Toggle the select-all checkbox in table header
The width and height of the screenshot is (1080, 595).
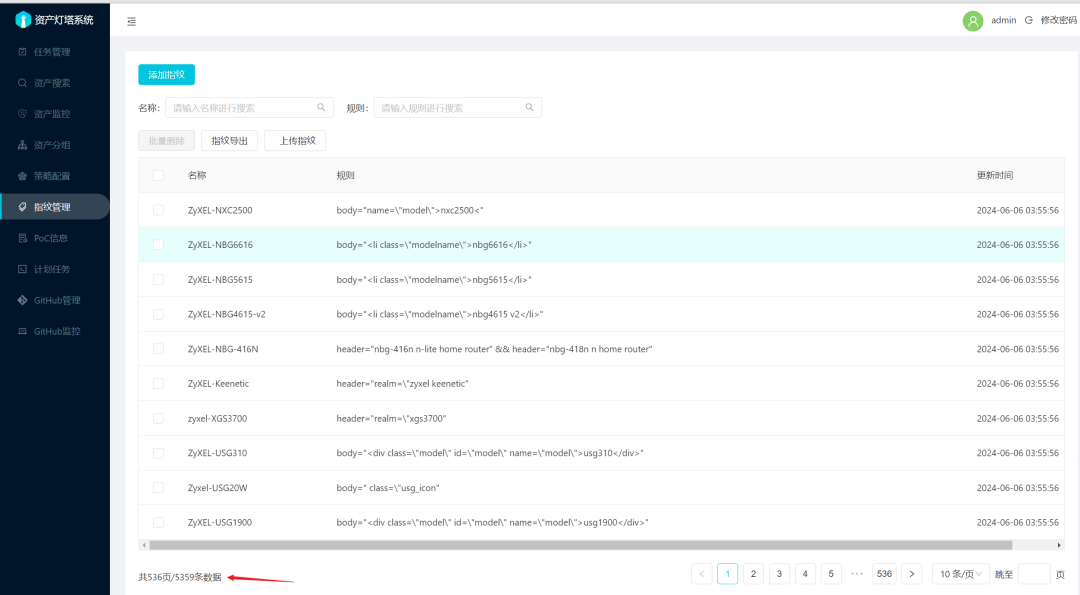[x=158, y=175]
